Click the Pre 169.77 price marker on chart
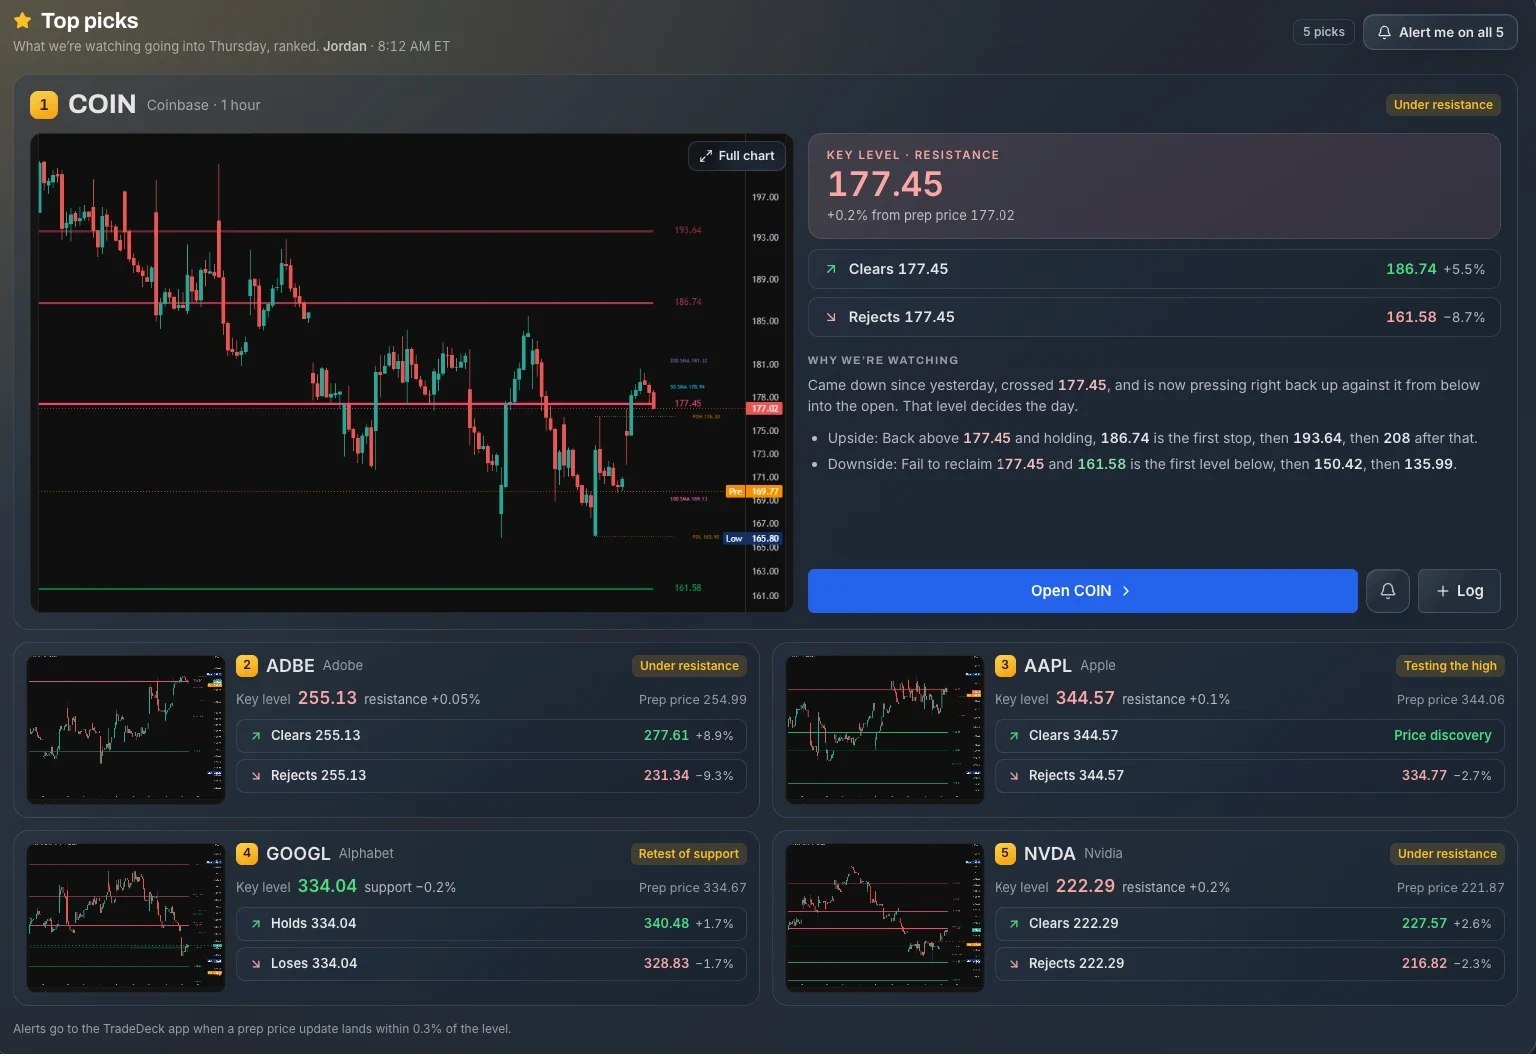 pyautogui.click(x=754, y=491)
